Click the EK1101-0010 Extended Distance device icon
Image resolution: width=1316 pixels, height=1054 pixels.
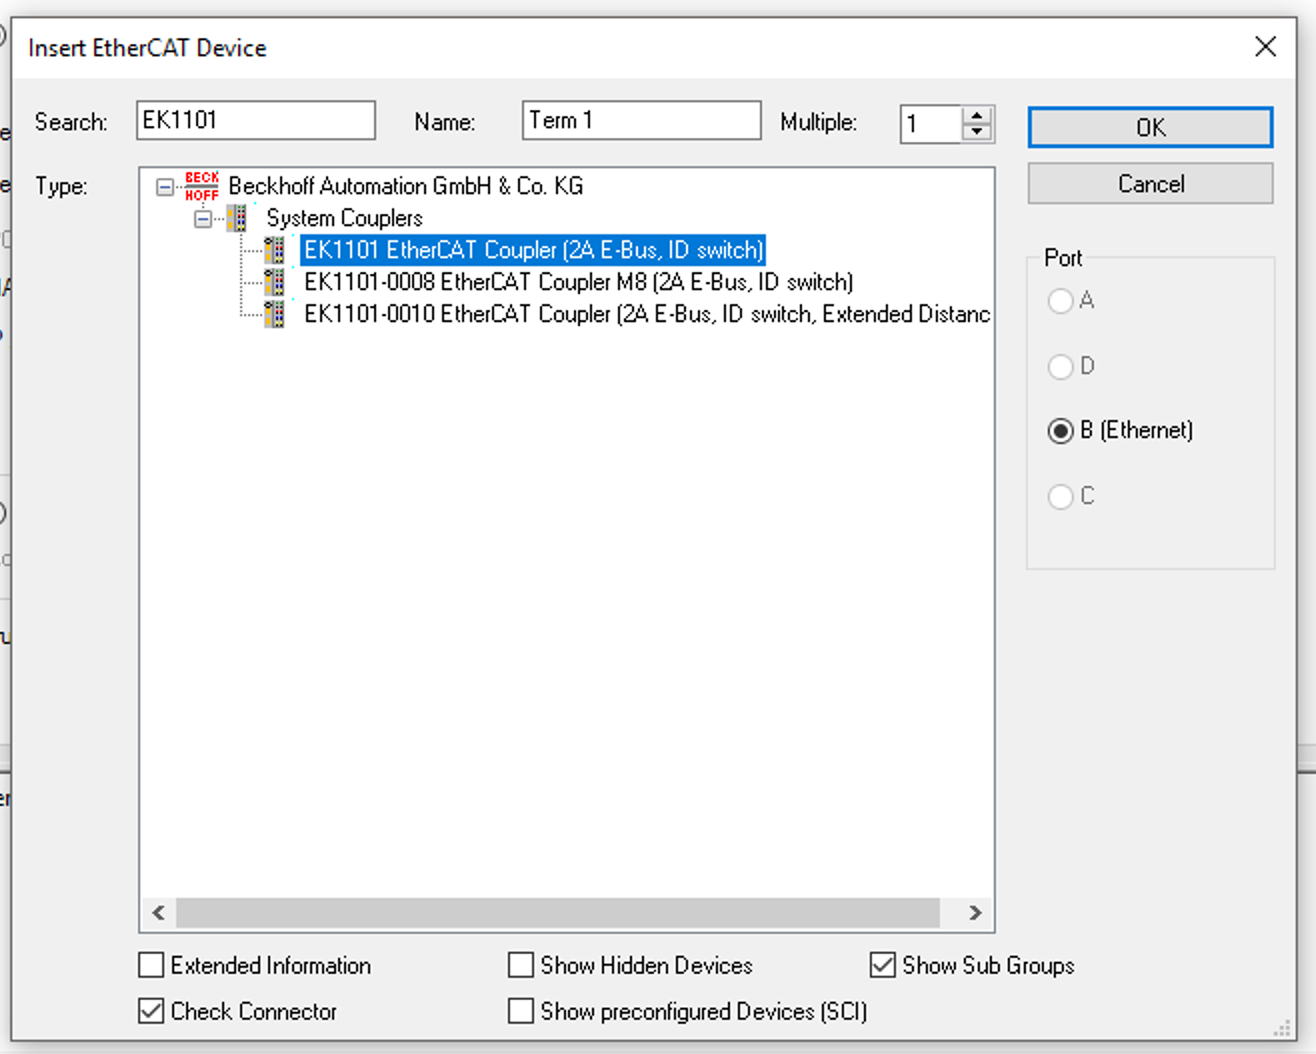coord(274,314)
